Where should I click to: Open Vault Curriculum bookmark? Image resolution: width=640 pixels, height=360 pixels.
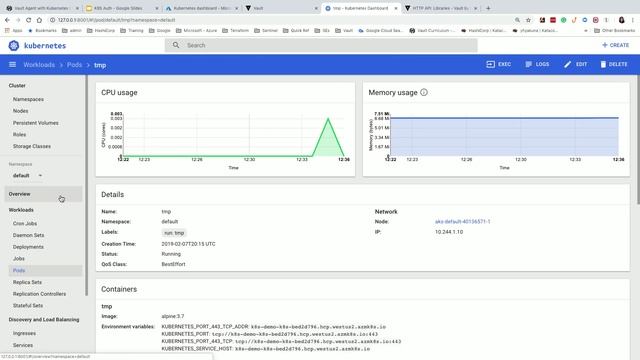[433, 30]
